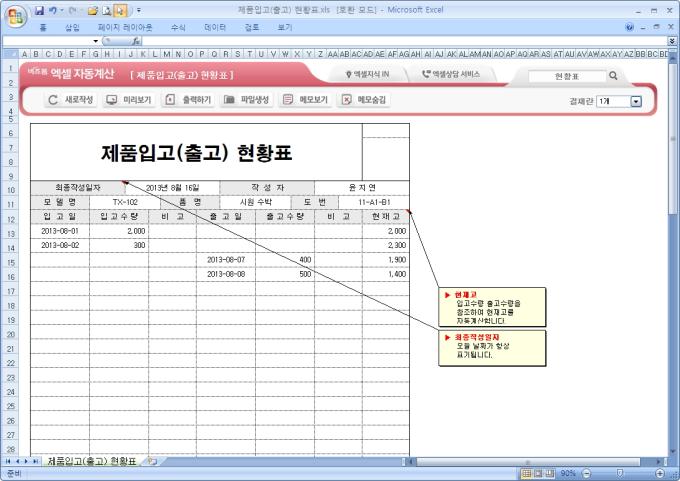The height and width of the screenshot is (481, 680).
Task: Click the 출력하기 button
Action: coord(188,100)
